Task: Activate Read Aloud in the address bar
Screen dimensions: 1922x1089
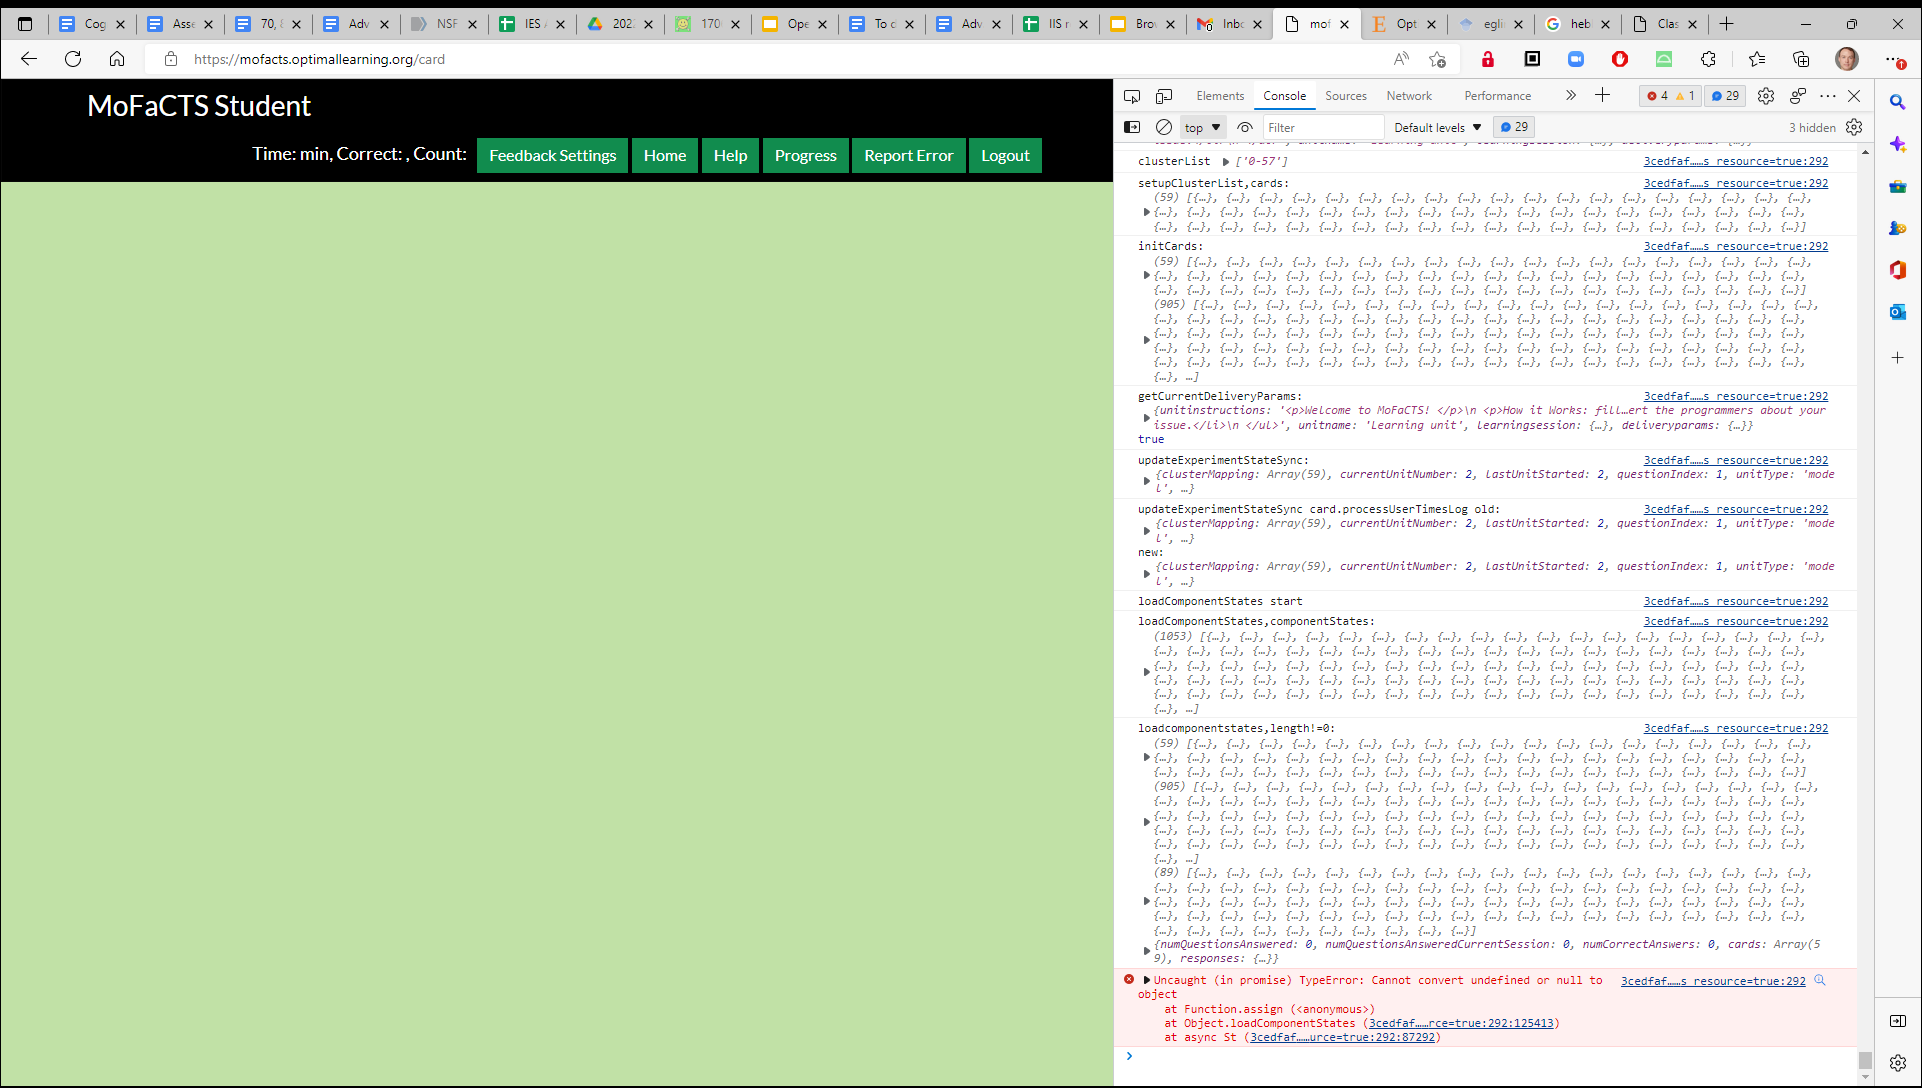Action: pyautogui.click(x=1401, y=59)
